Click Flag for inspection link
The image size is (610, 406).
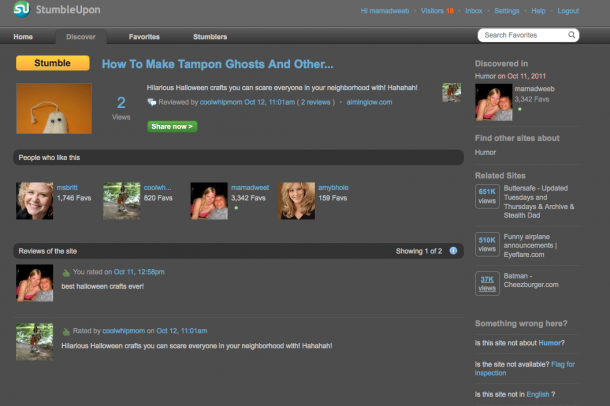524,369
